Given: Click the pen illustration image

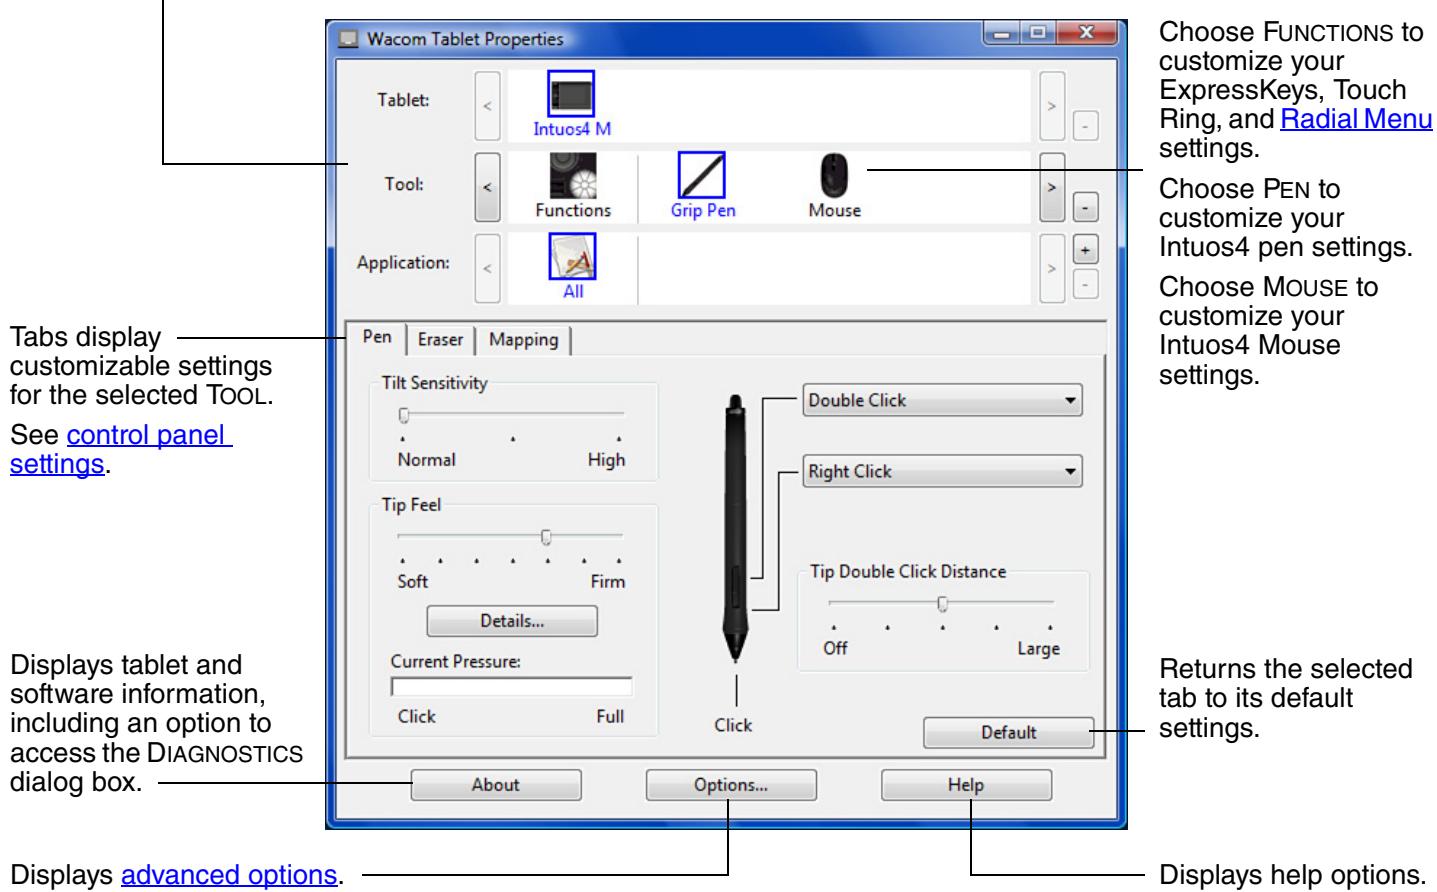Looking at the screenshot, I should tap(735, 529).
